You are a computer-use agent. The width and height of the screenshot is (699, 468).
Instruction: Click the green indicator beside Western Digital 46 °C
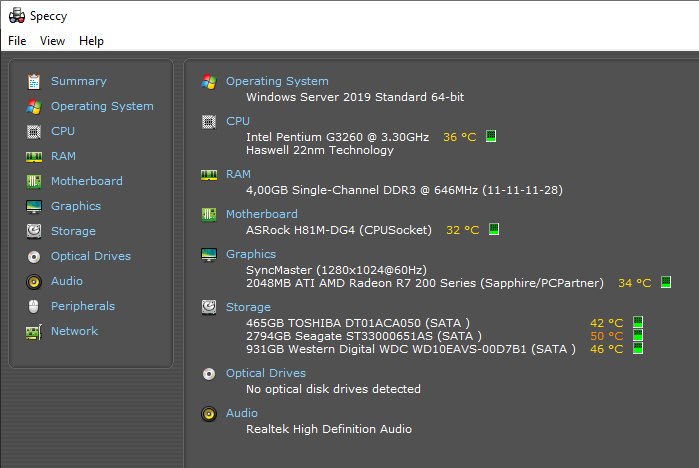click(x=638, y=348)
